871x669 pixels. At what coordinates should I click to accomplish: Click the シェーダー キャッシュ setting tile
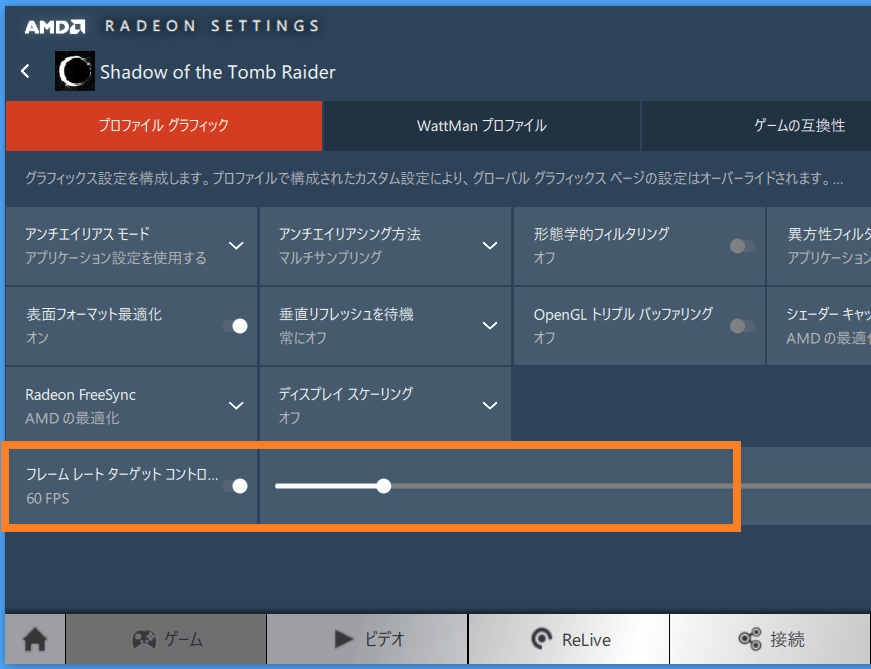819,326
